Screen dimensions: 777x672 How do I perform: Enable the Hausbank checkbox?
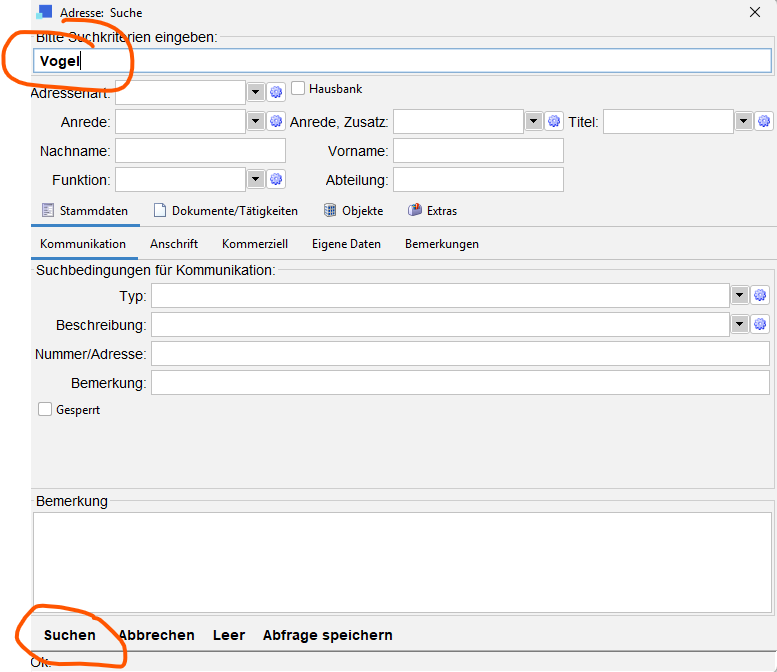(298, 89)
